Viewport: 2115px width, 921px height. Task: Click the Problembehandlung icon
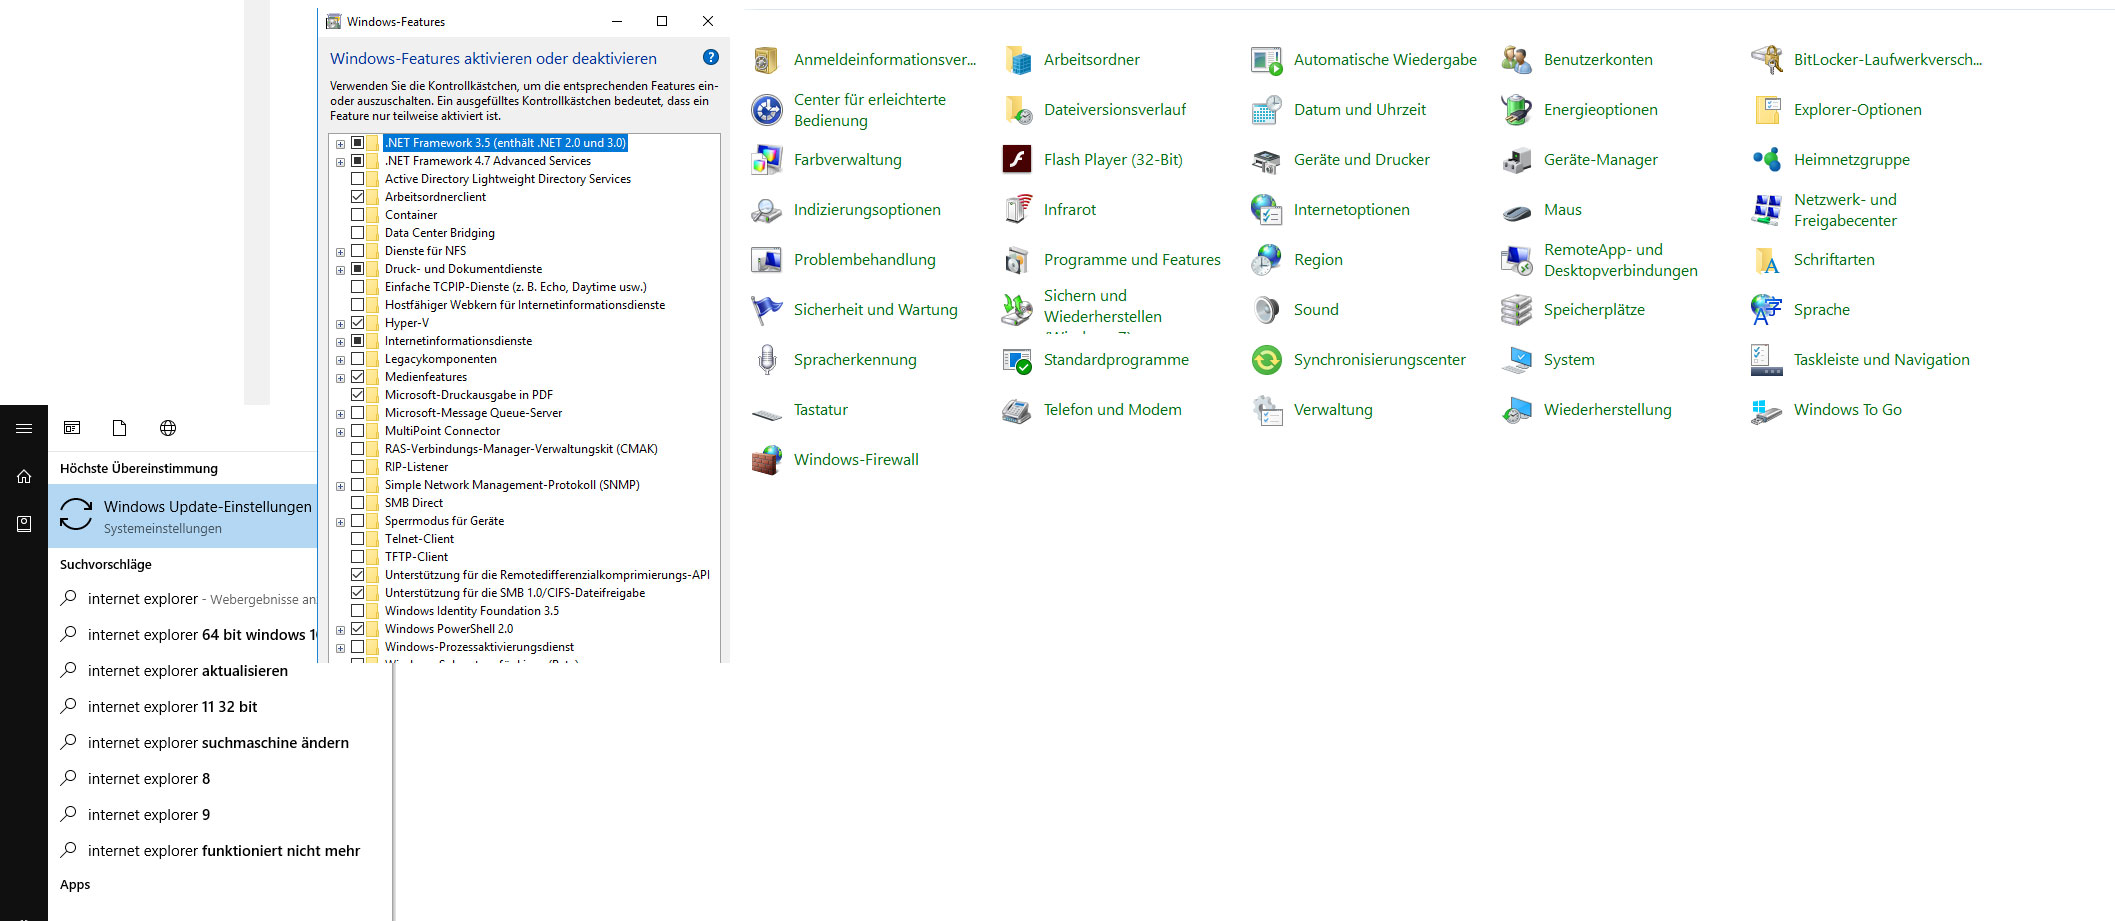click(x=767, y=260)
